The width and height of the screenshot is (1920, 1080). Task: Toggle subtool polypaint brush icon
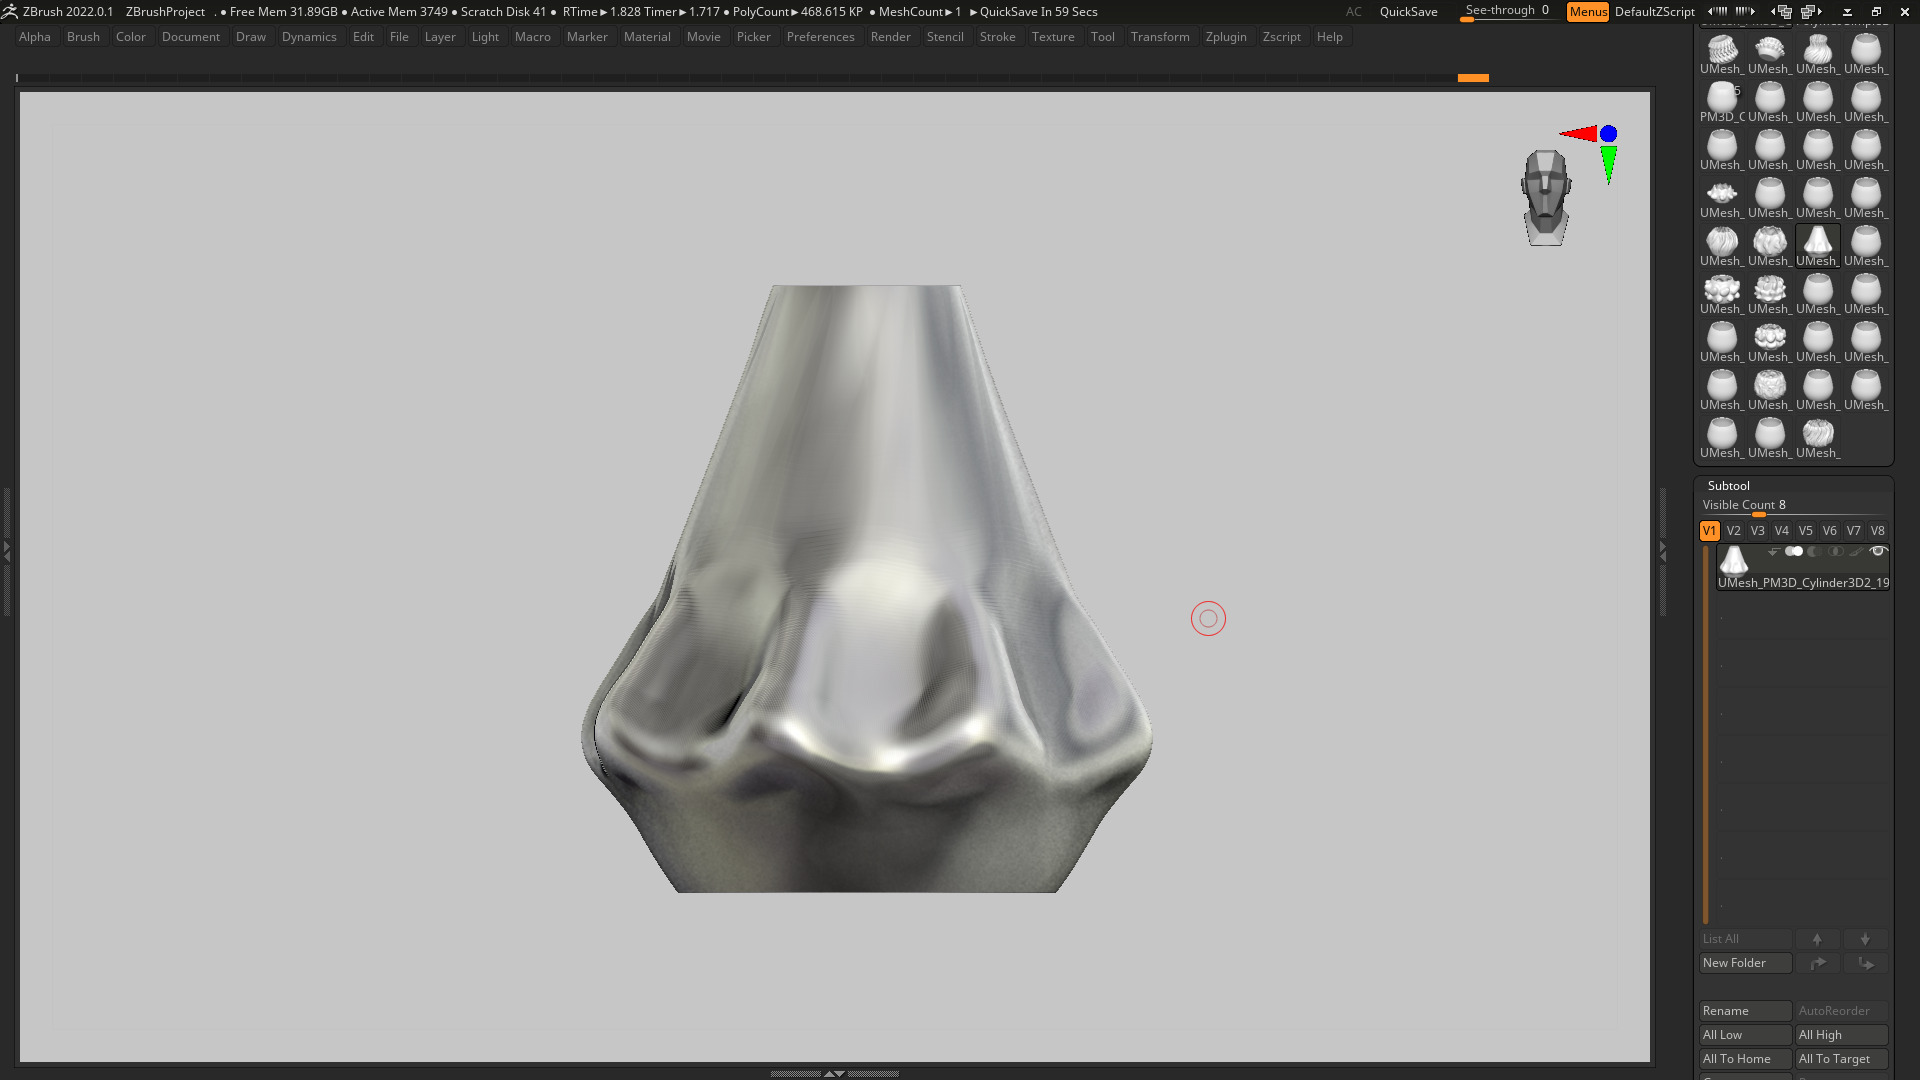coord(1857,552)
